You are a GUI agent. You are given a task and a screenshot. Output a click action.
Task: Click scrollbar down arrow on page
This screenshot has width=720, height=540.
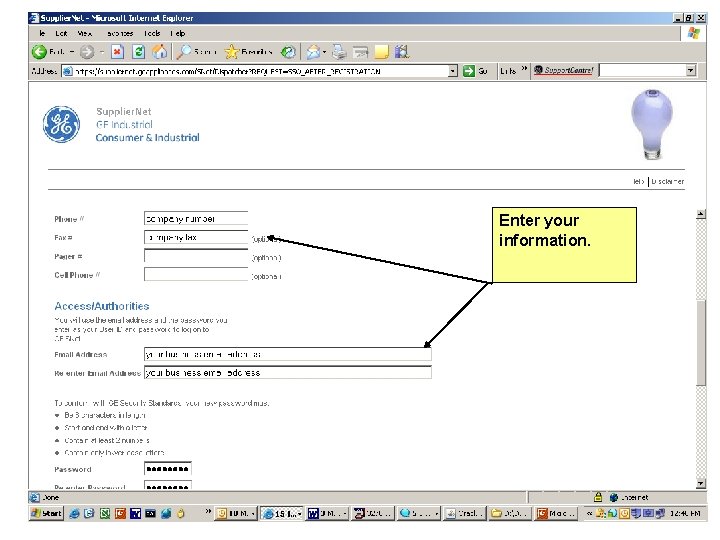click(x=701, y=484)
